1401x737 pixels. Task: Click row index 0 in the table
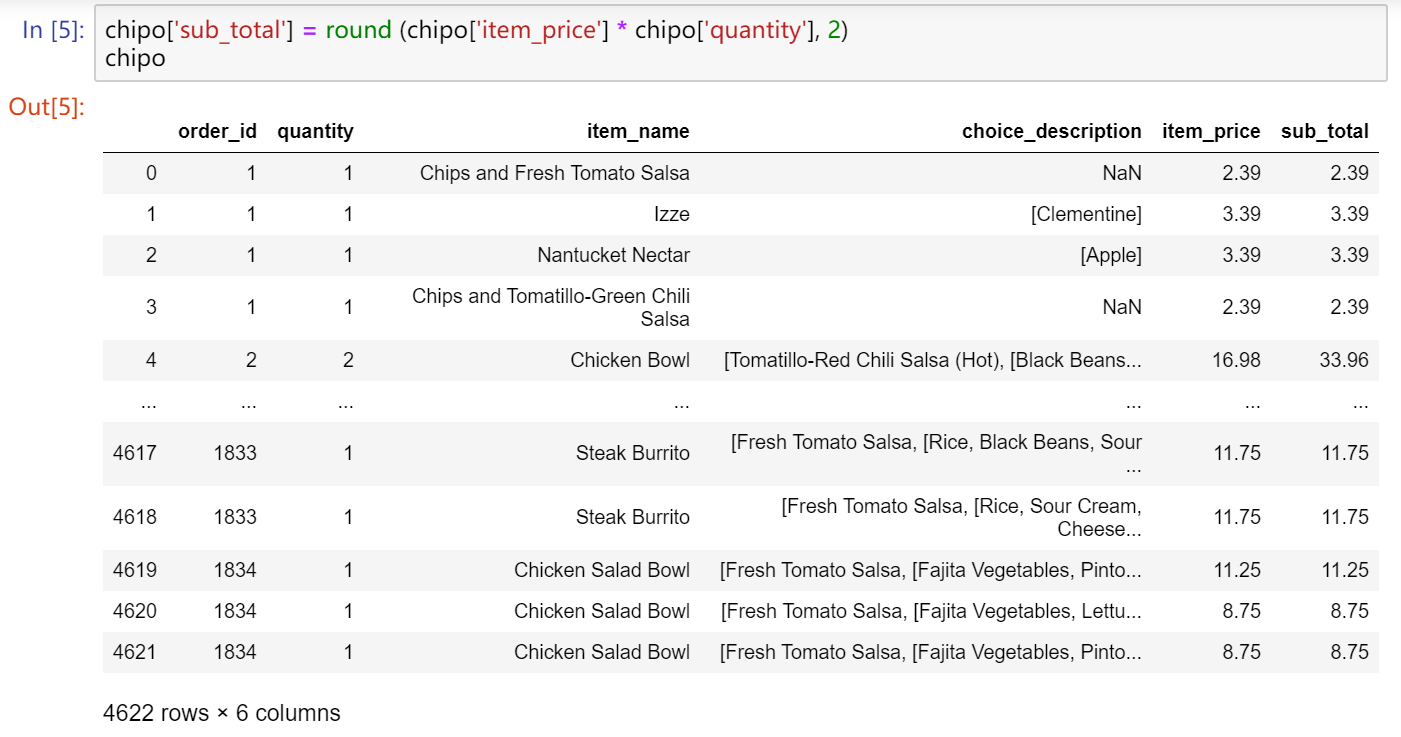[151, 173]
